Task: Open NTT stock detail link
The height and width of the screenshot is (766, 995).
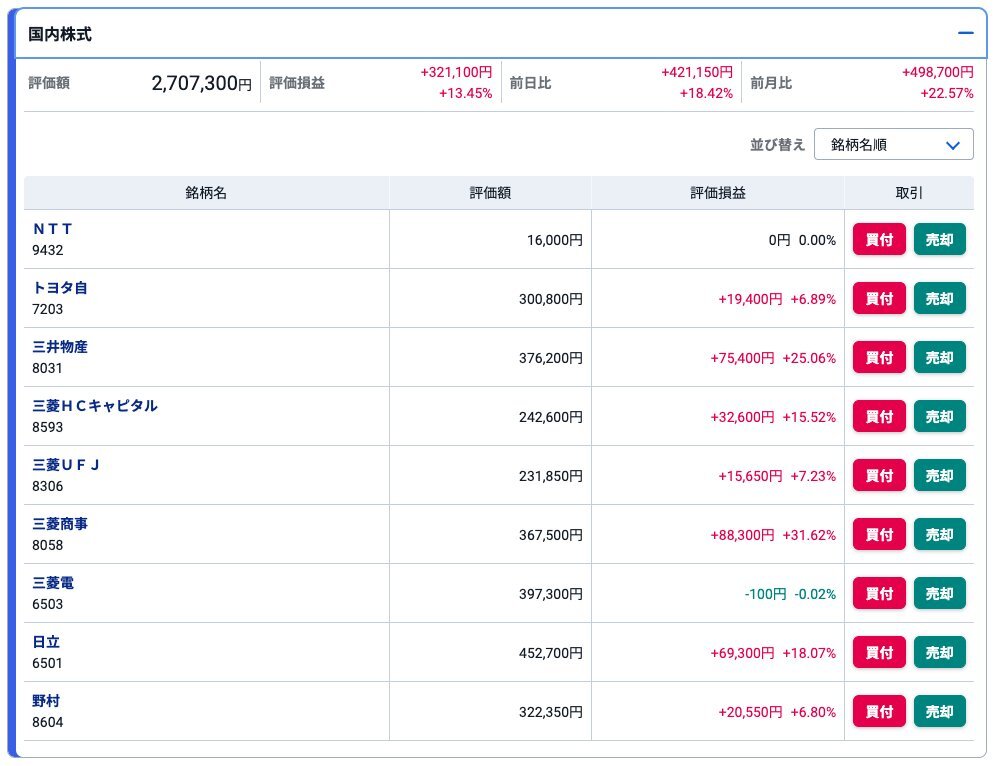Action: pos(53,229)
